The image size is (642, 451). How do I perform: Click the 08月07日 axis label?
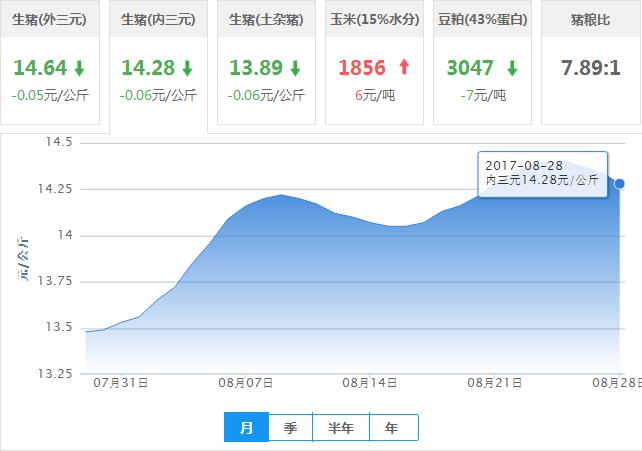[x=246, y=383]
